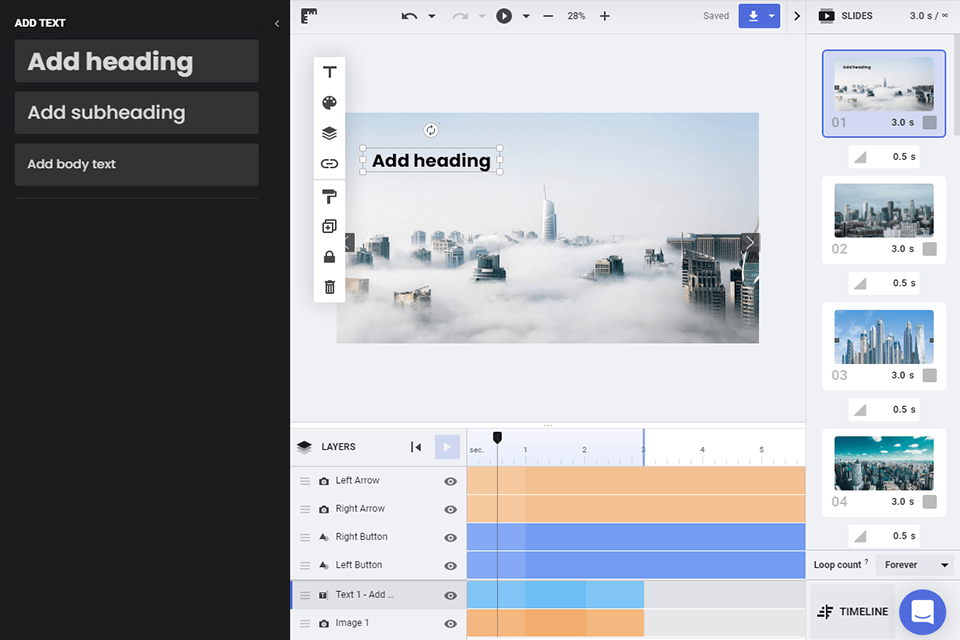This screenshot has width=960, height=640.
Task: Collapse the slides panel with chevron
Action: [797, 16]
